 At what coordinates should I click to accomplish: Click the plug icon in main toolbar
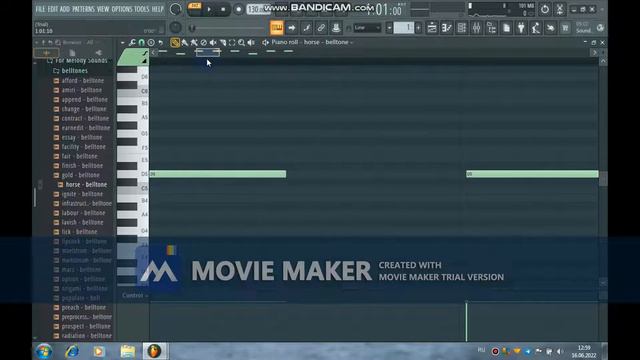click(521, 28)
